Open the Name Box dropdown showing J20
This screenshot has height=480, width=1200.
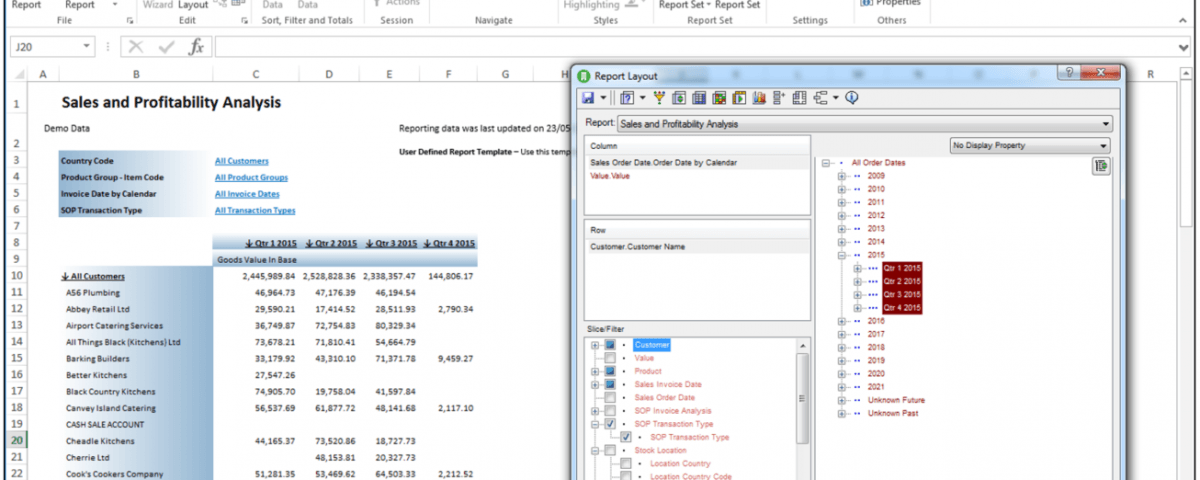[x=87, y=46]
